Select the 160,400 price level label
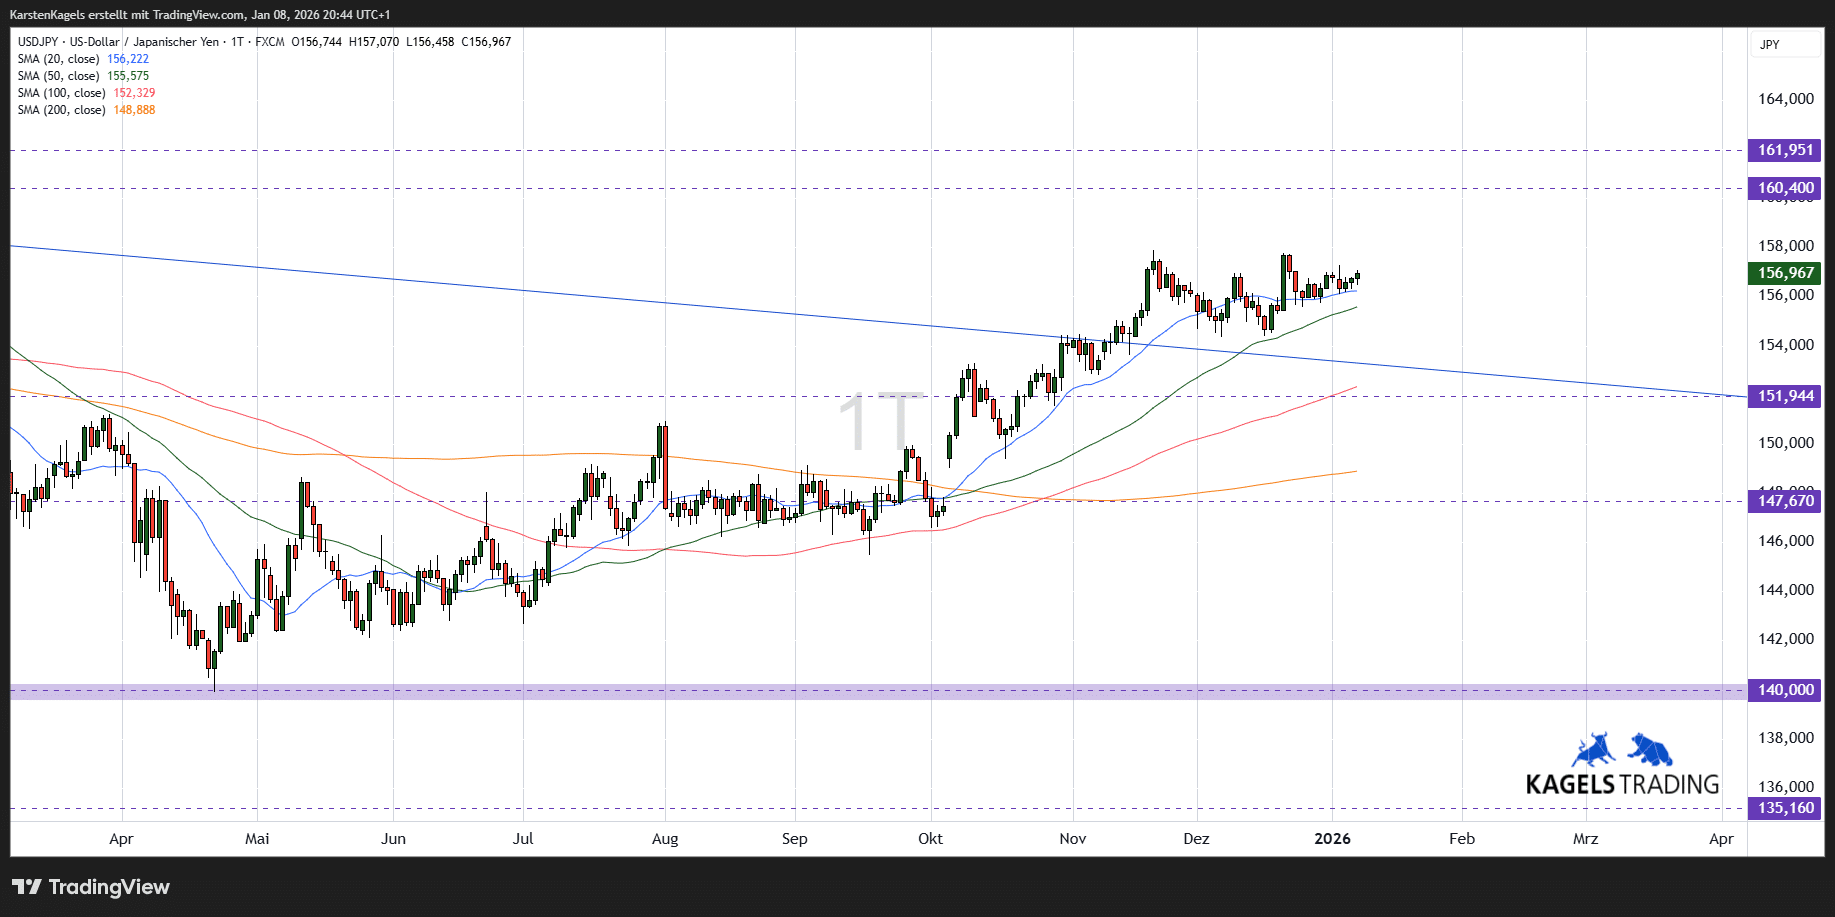1835x917 pixels. tap(1785, 188)
